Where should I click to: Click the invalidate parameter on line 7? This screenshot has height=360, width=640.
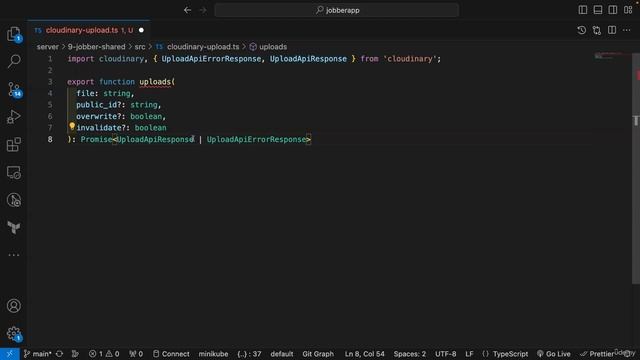[99, 128]
